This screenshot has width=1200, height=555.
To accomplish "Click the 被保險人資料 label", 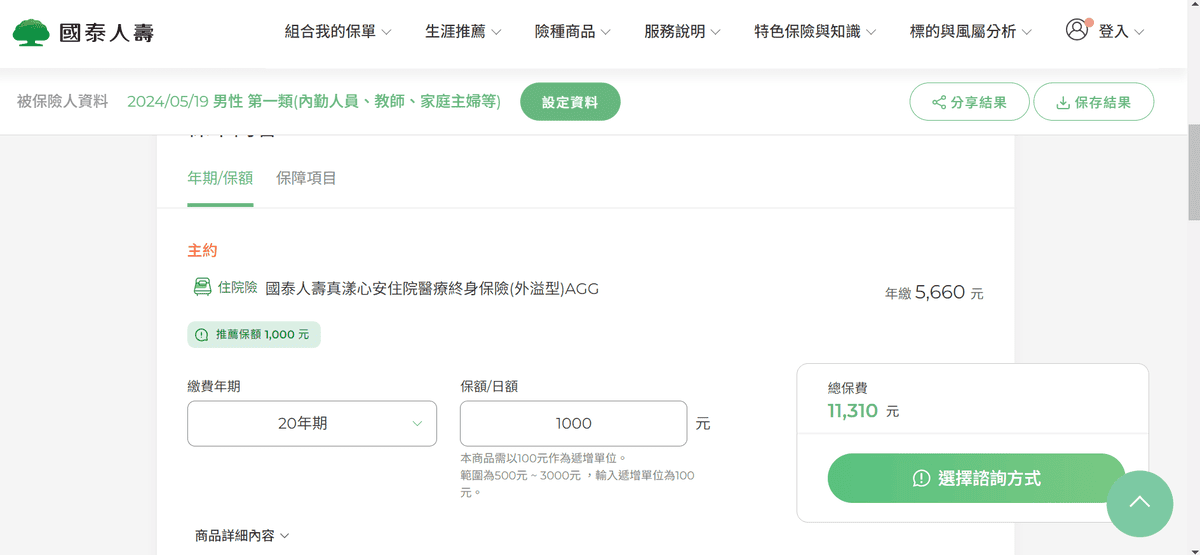I will pyautogui.click(x=62, y=101).
